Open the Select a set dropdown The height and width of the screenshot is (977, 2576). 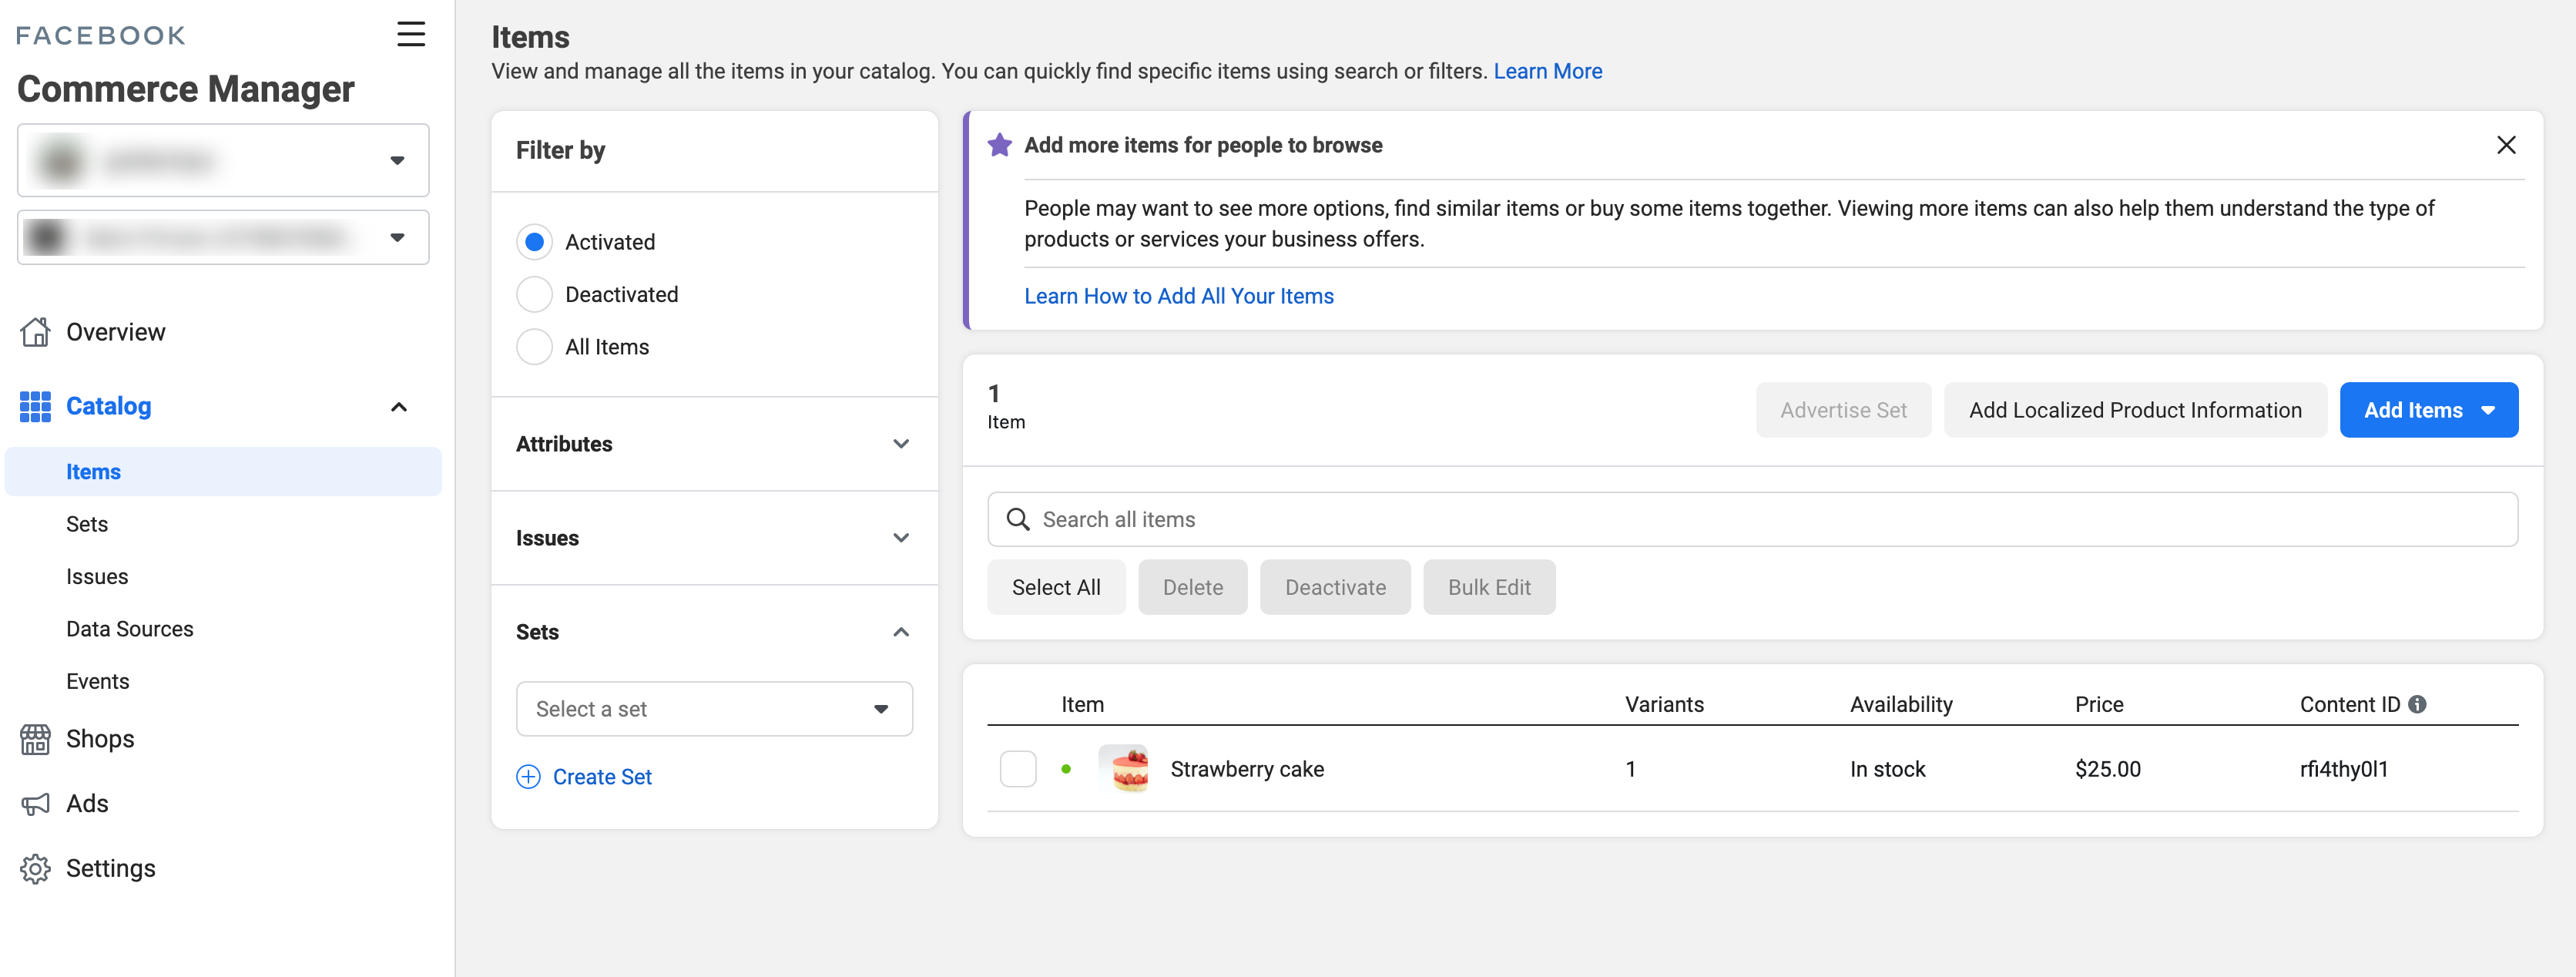tap(714, 709)
